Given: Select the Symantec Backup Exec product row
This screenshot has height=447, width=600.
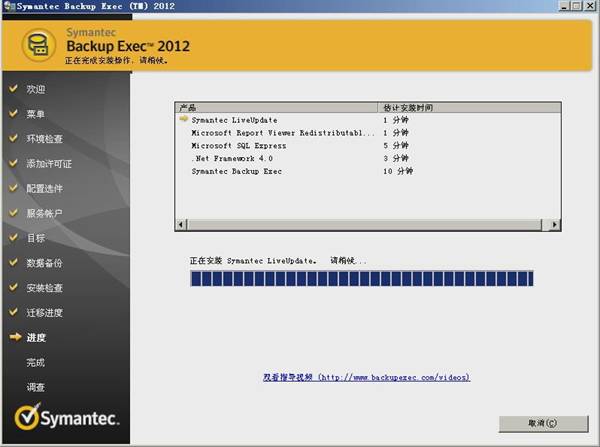Looking at the screenshot, I should 236,171.
